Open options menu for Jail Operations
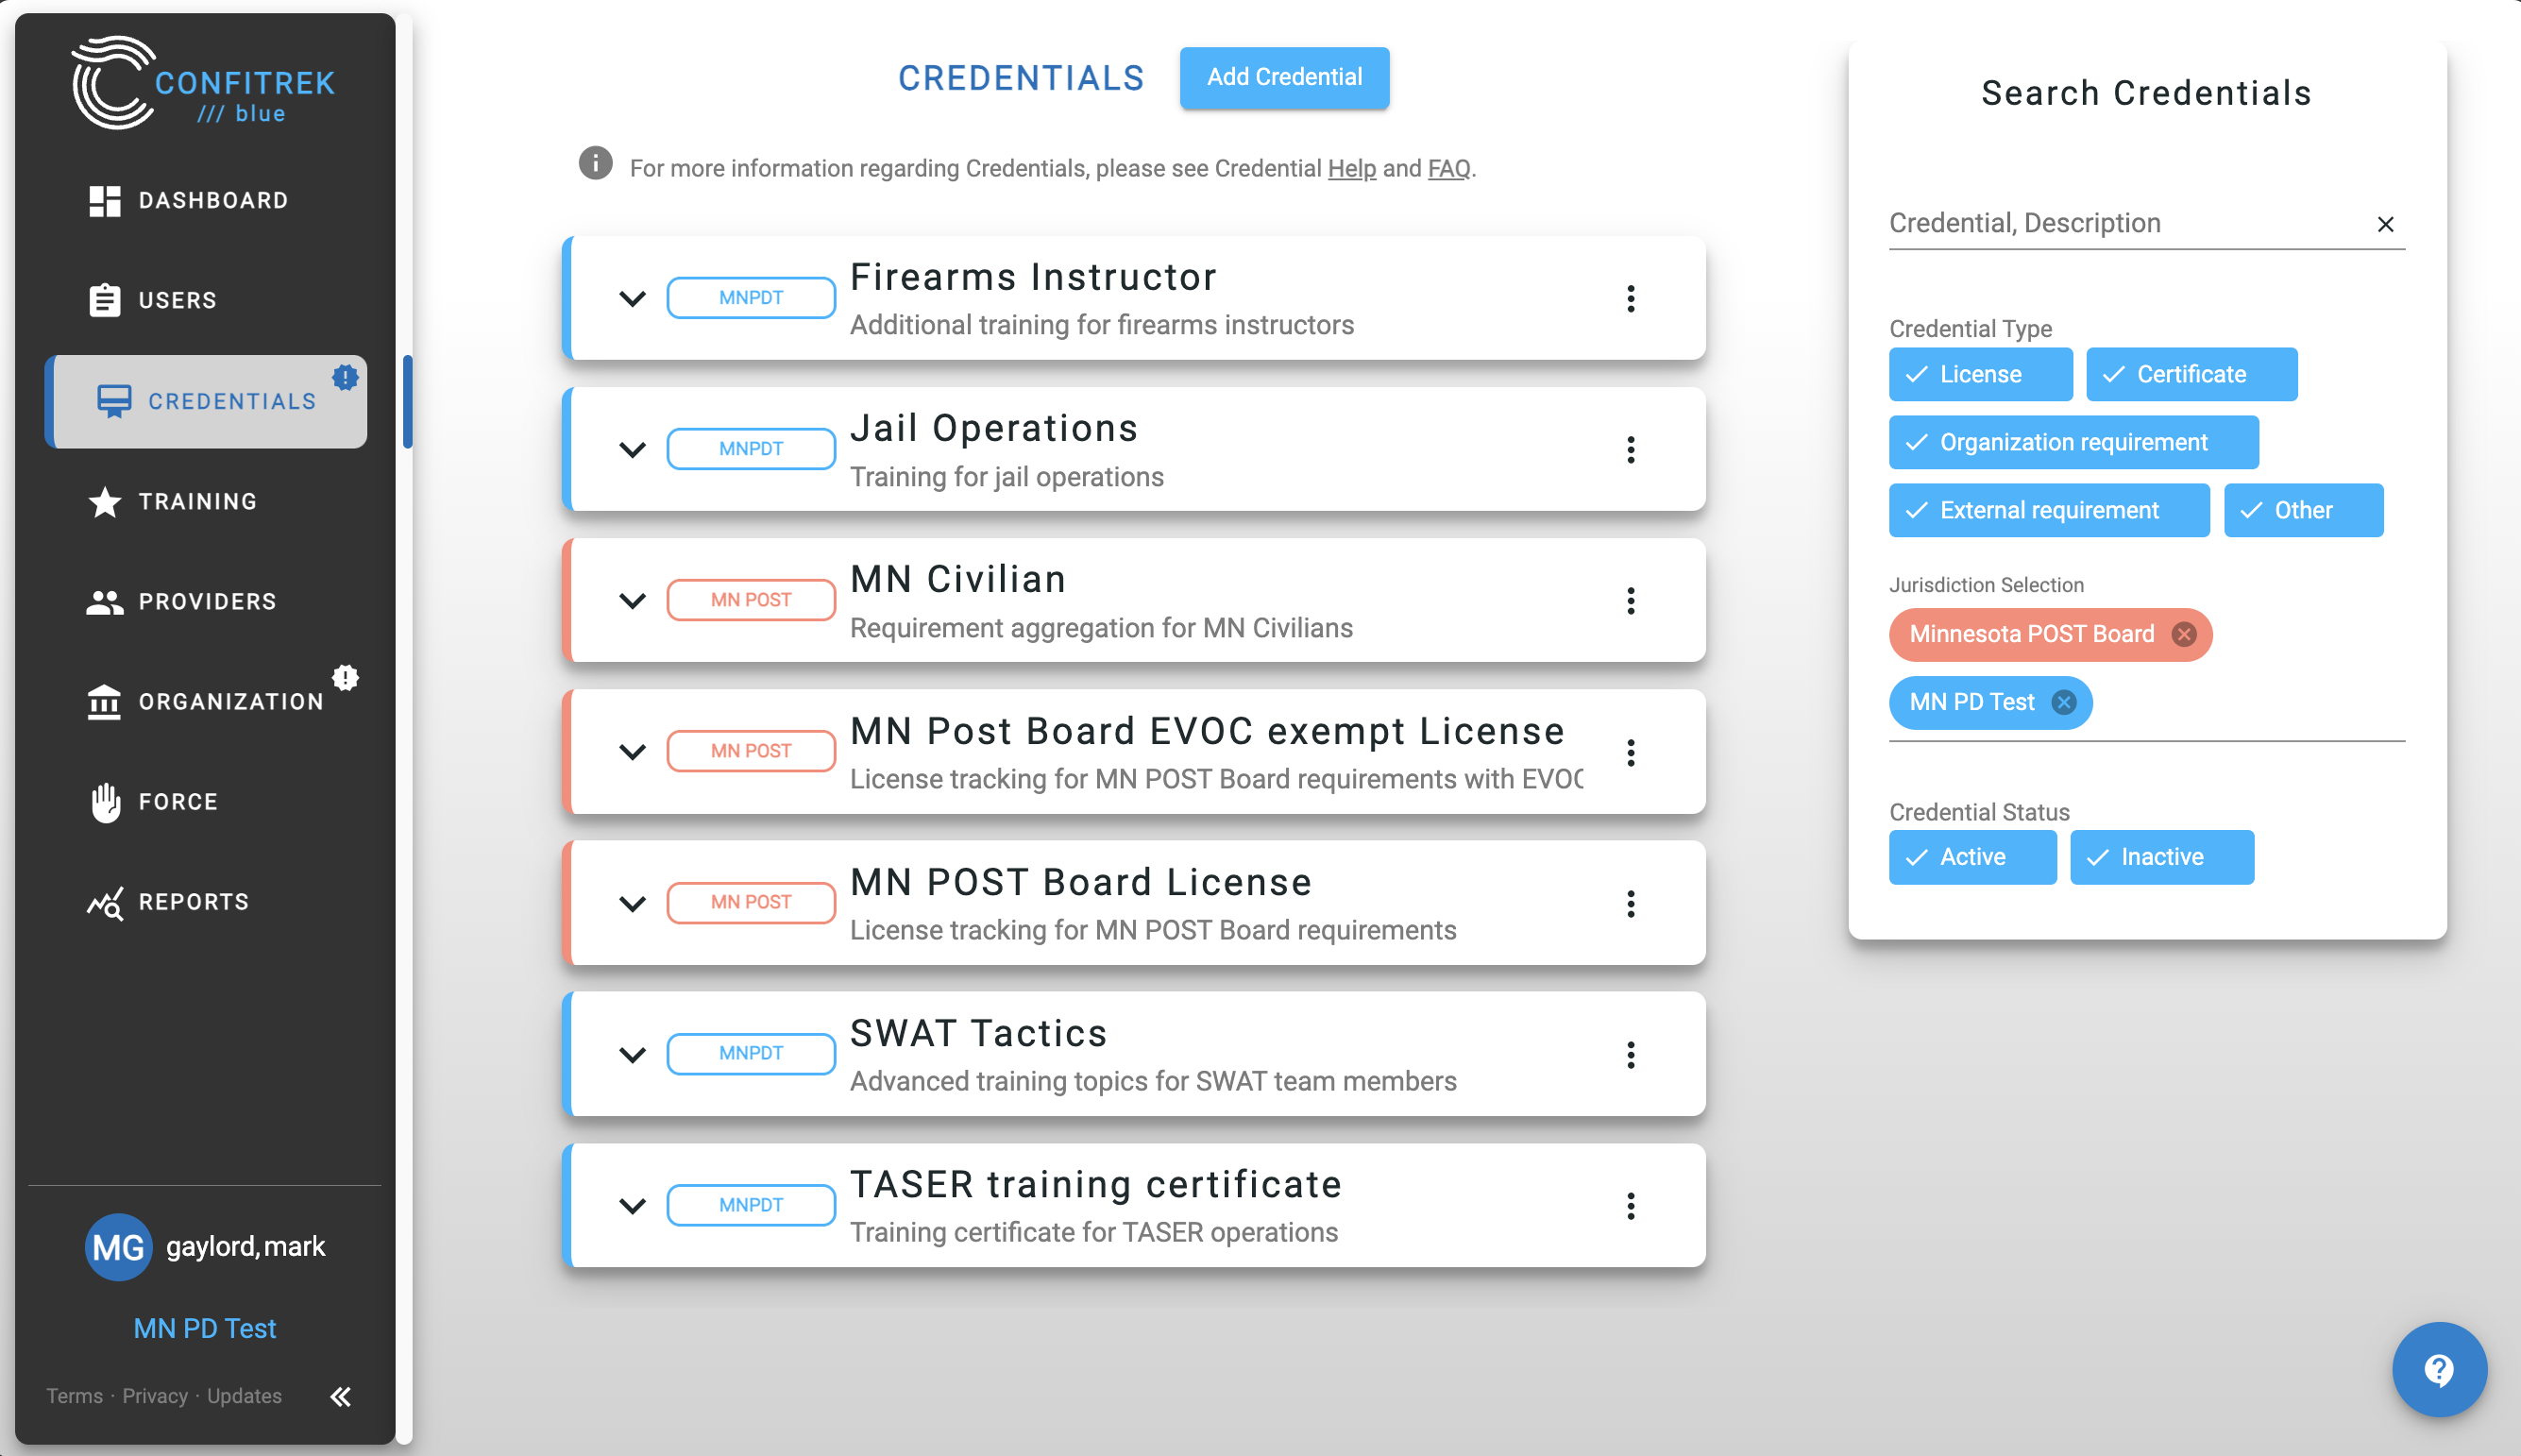2521x1456 pixels. (x=1630, y=449)
